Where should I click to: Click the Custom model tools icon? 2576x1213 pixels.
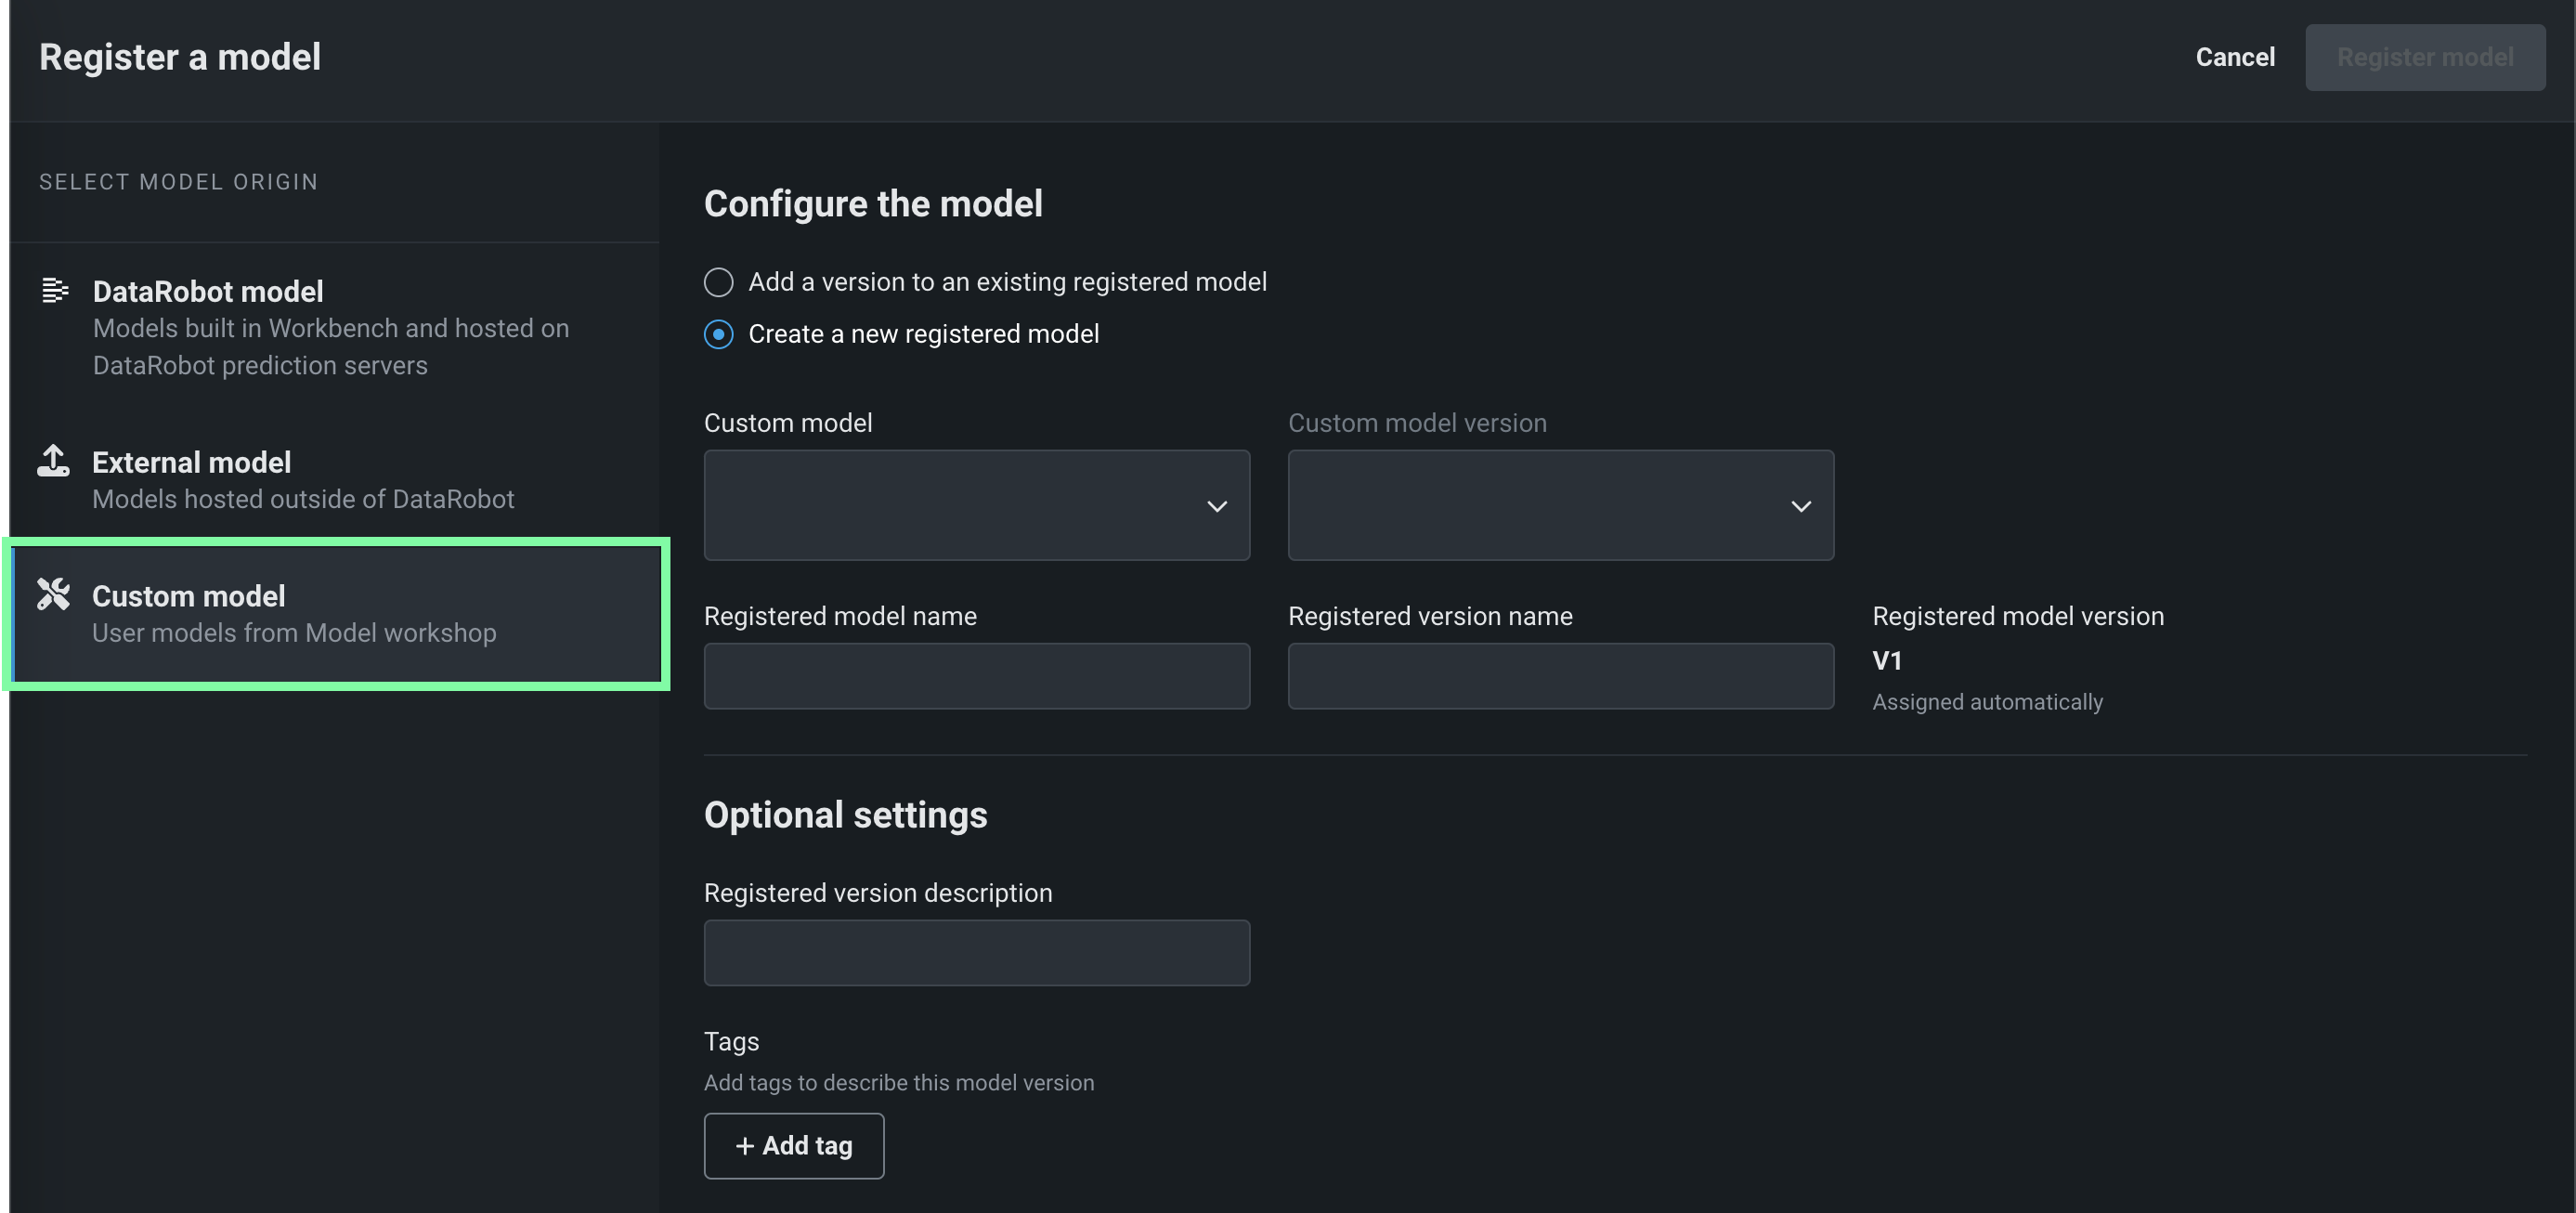[53, 594]
